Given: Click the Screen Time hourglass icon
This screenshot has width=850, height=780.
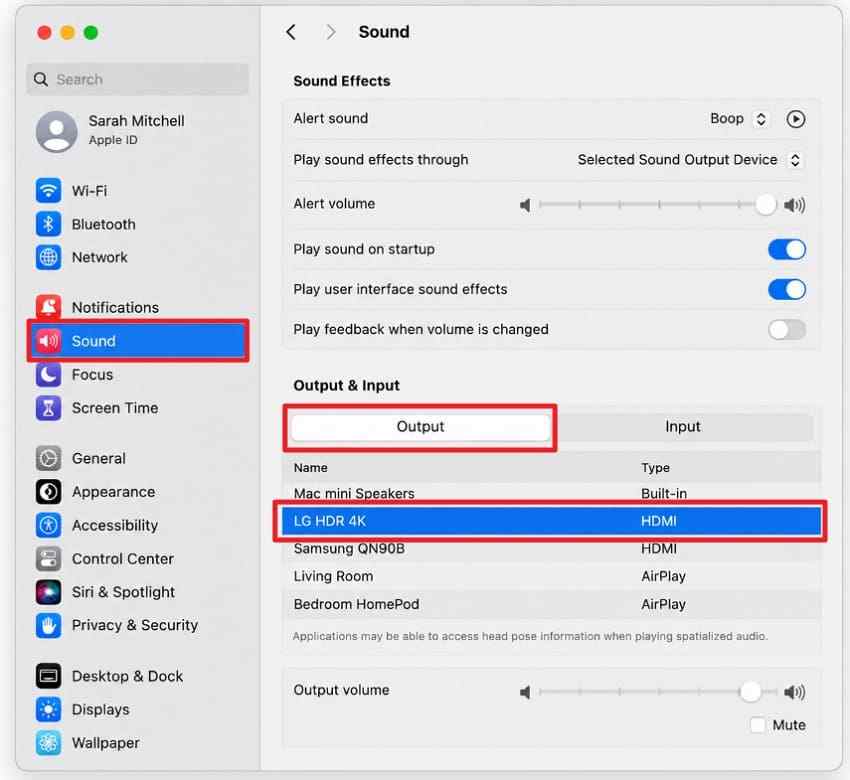Looking at the screenshot, I should (48, 408).
